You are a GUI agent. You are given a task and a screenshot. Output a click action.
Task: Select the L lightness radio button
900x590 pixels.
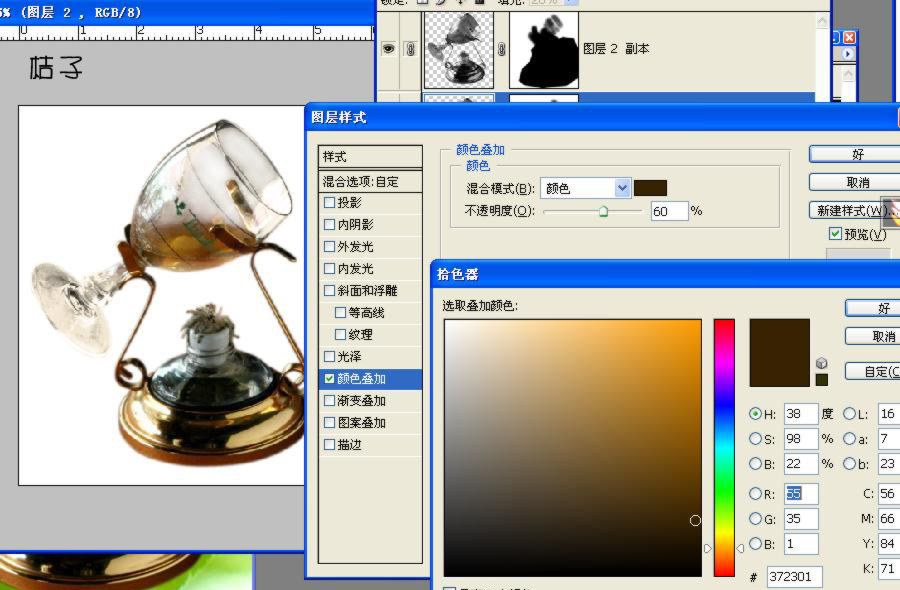coord(849,413)
